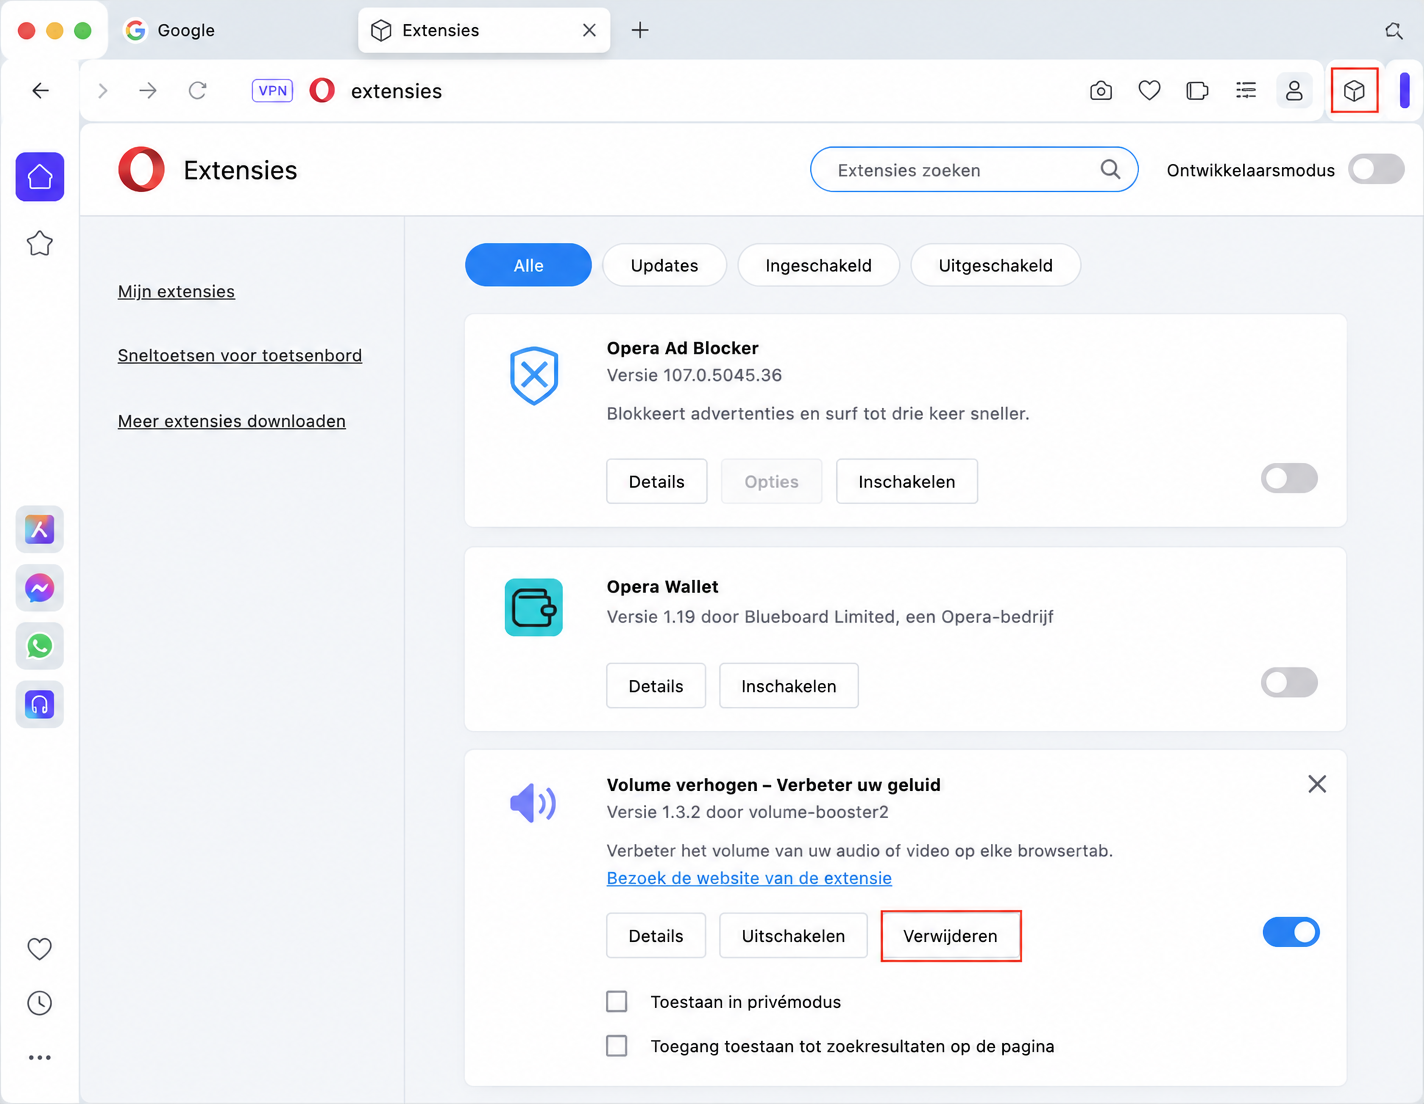Screen dimensions: 1424x1104
Task: Select the Alle filter tab
Action: [528, 265]
